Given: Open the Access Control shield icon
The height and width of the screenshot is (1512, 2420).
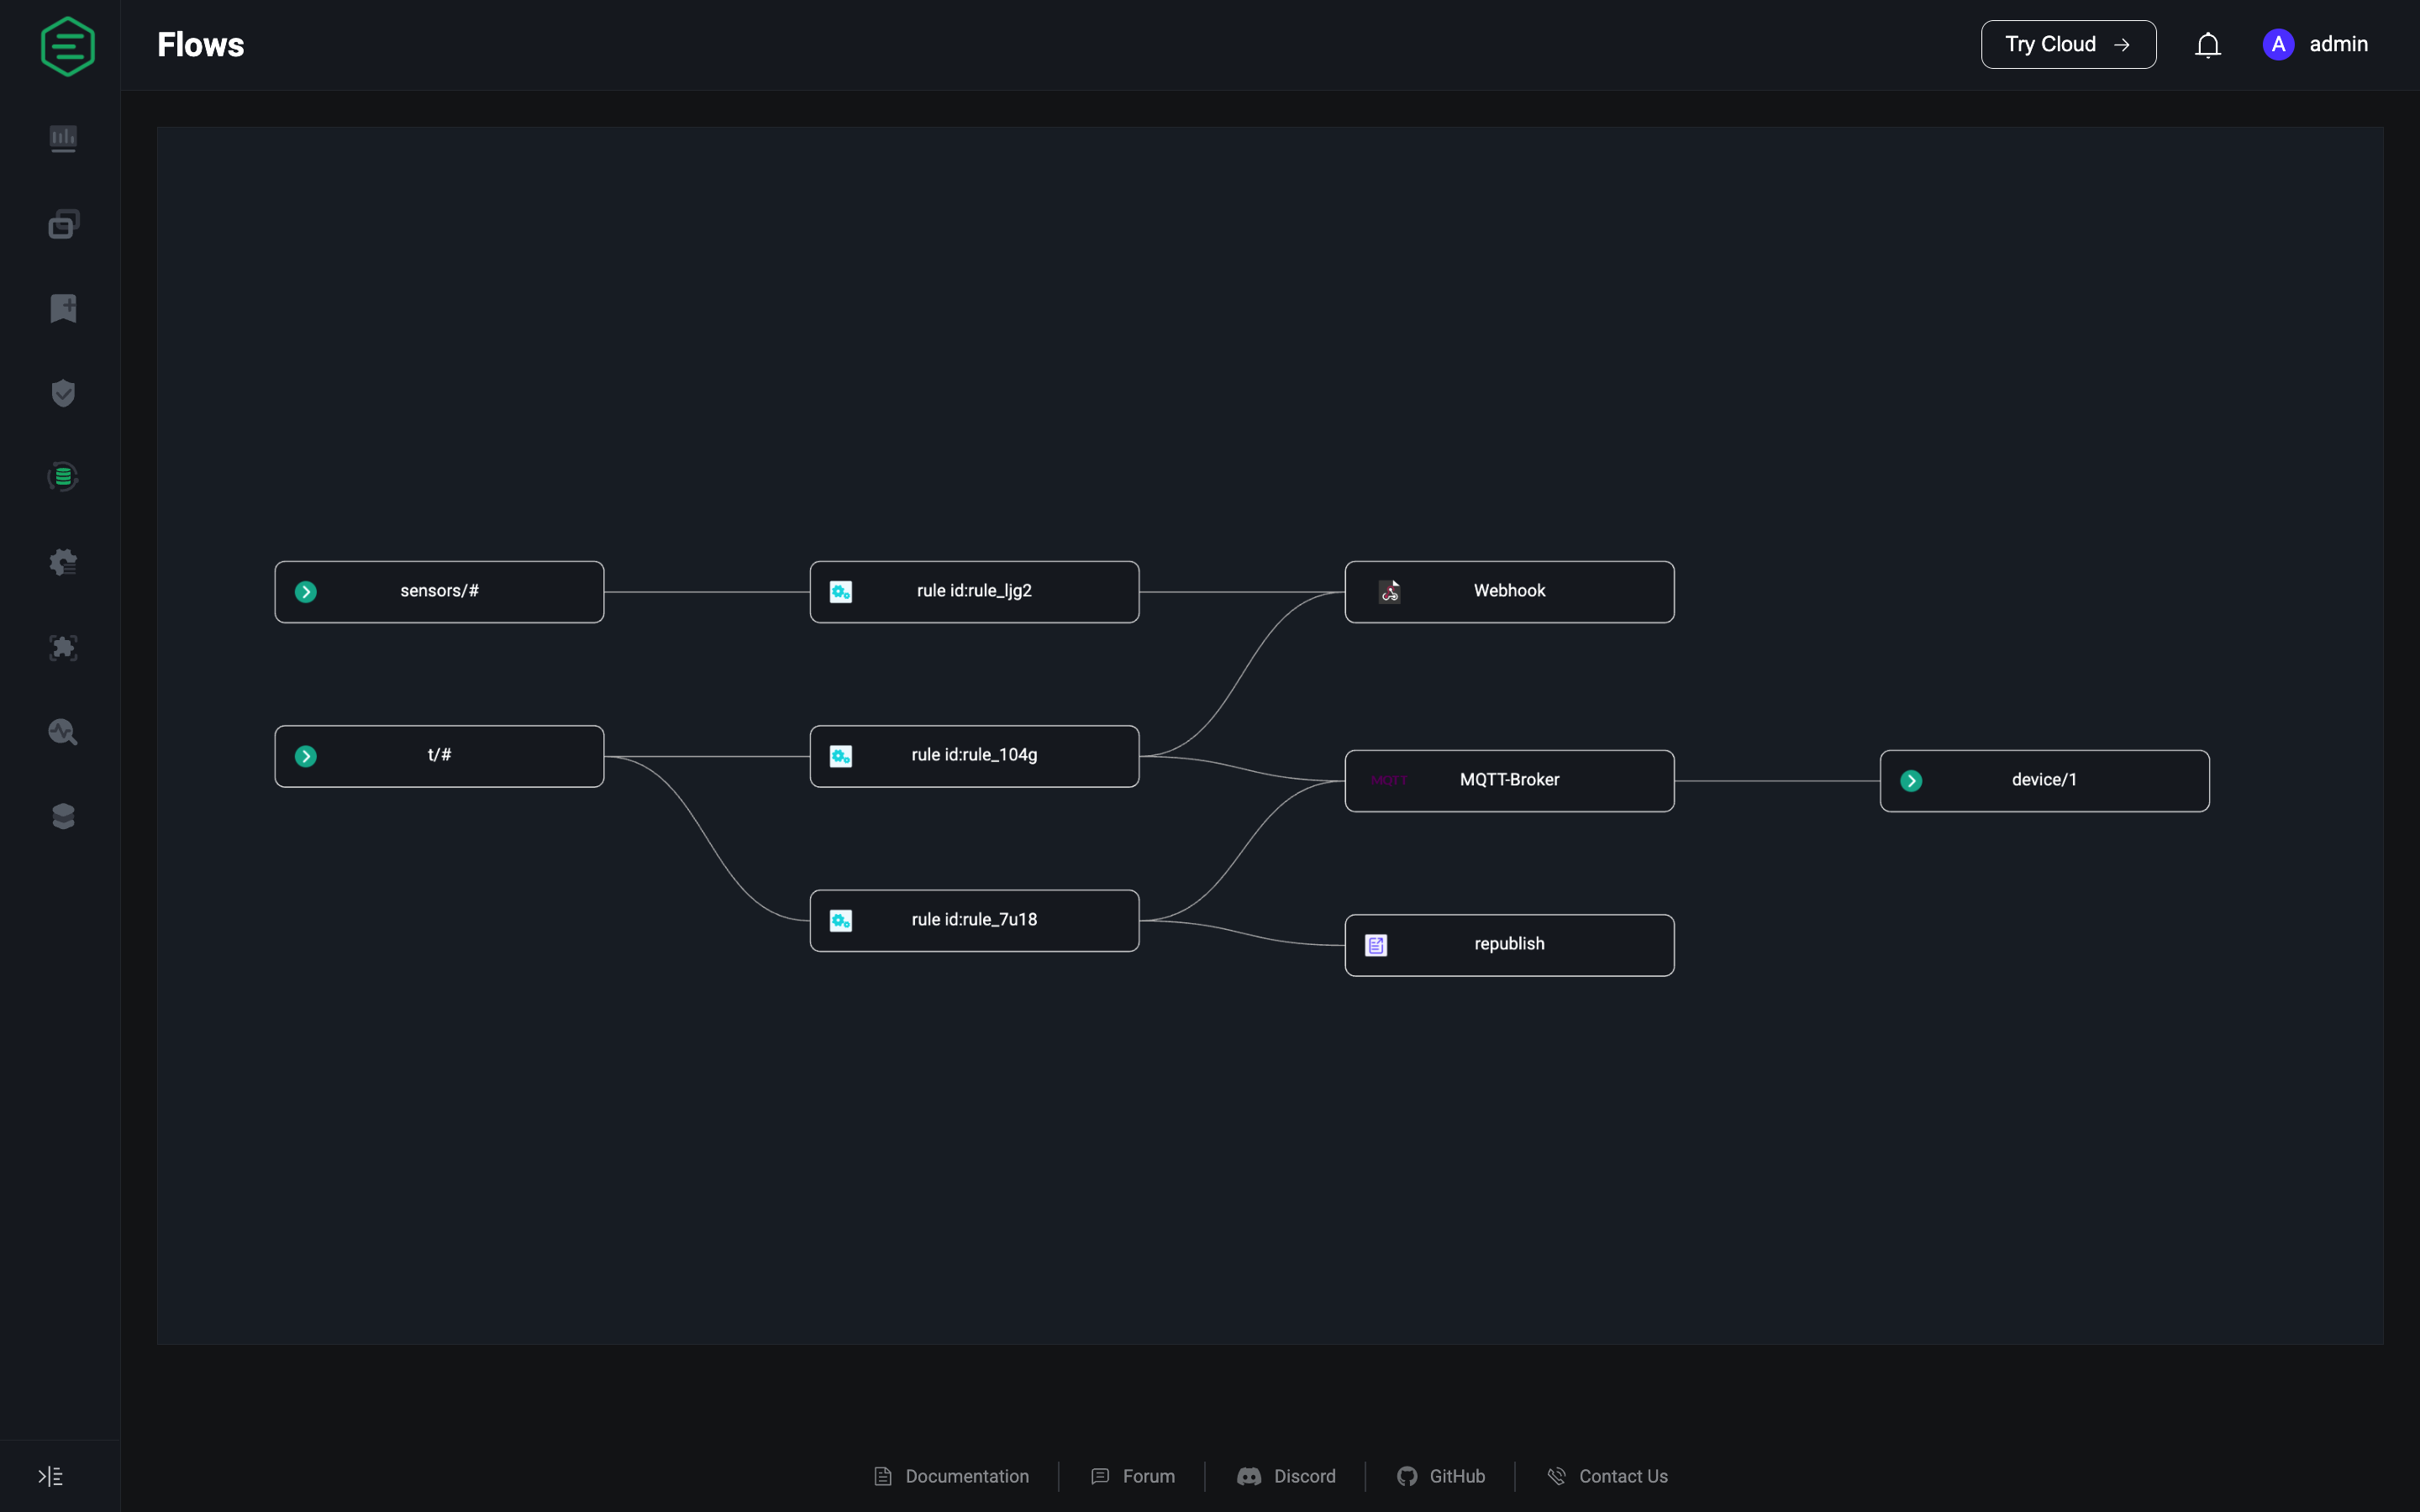Looking at the screenshot, I should 63,393.
